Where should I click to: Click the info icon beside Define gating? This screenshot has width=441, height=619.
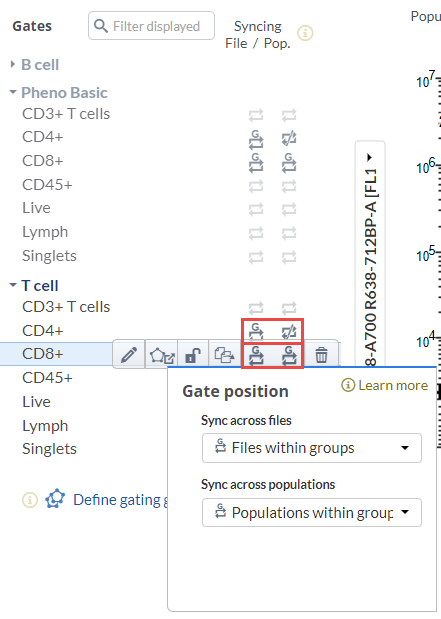pyautogui.click(x=30, y=500)
